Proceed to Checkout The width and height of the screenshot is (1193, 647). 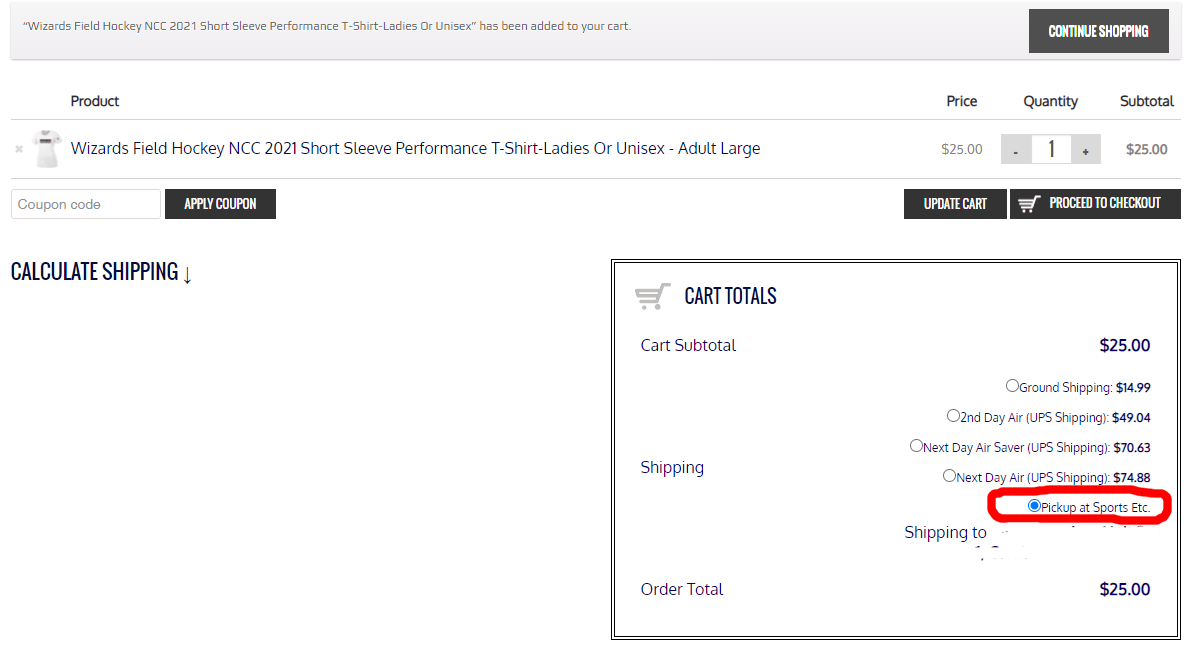coord(1104,203)
